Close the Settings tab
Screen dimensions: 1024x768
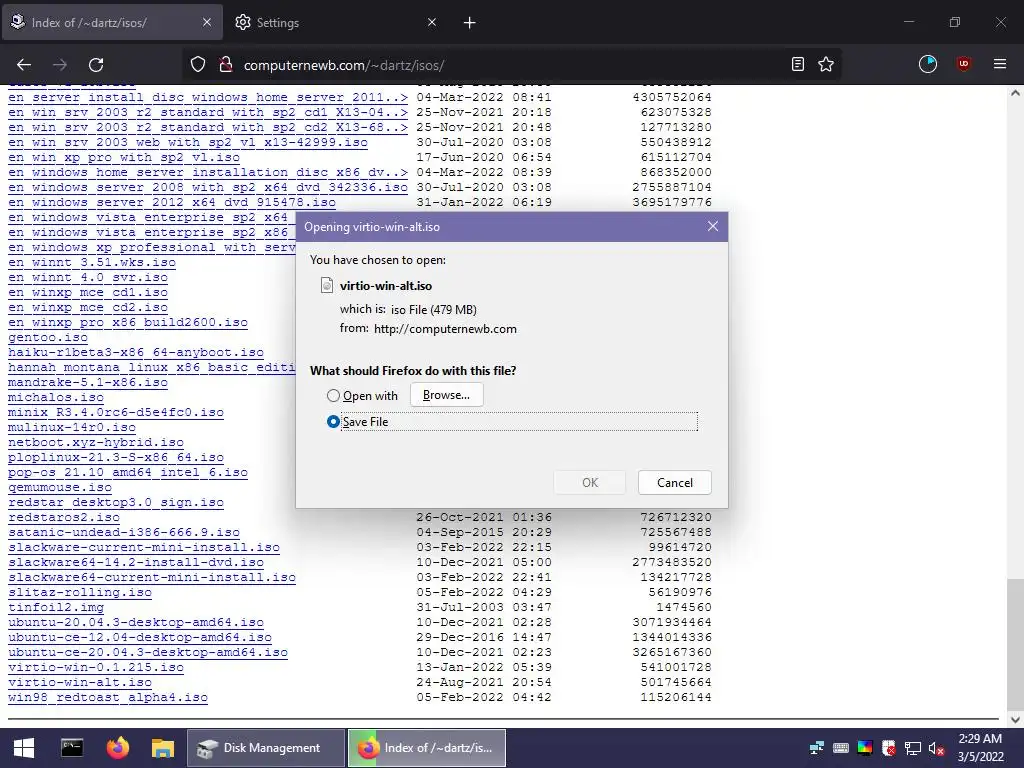[432, 22]
